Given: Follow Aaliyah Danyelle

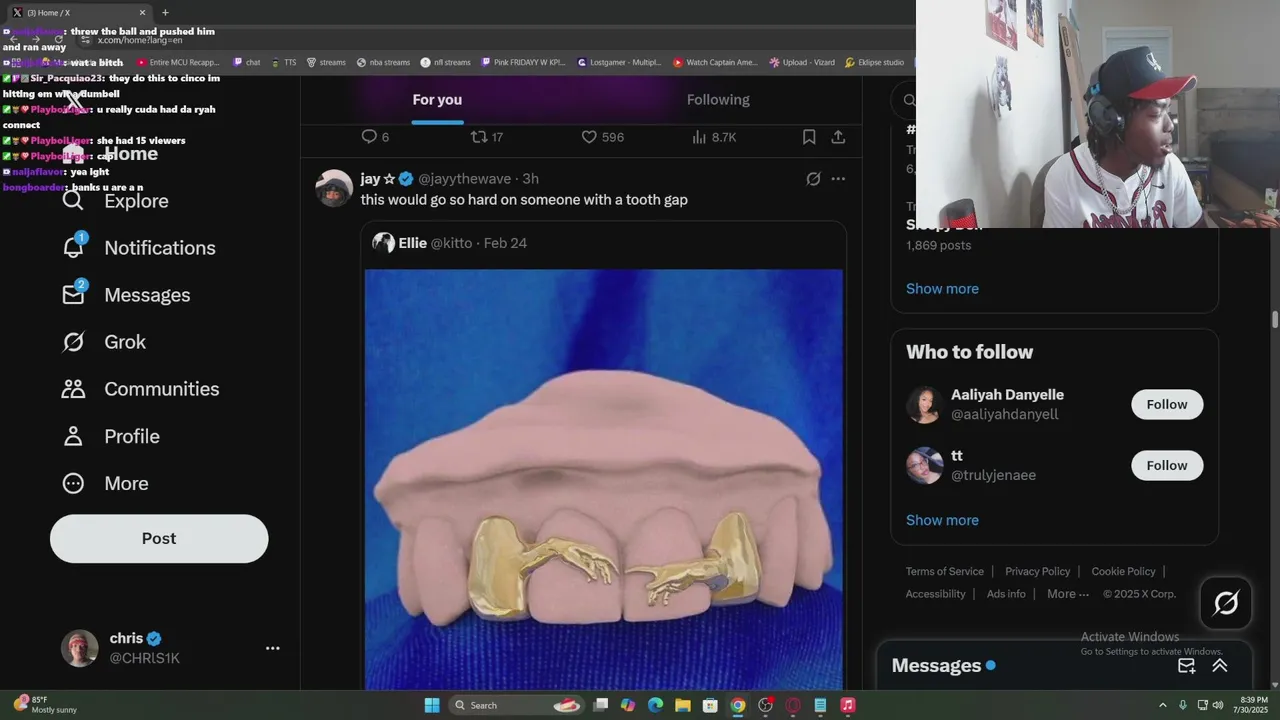Looking at the screenshot, I should coord(1167,404).
